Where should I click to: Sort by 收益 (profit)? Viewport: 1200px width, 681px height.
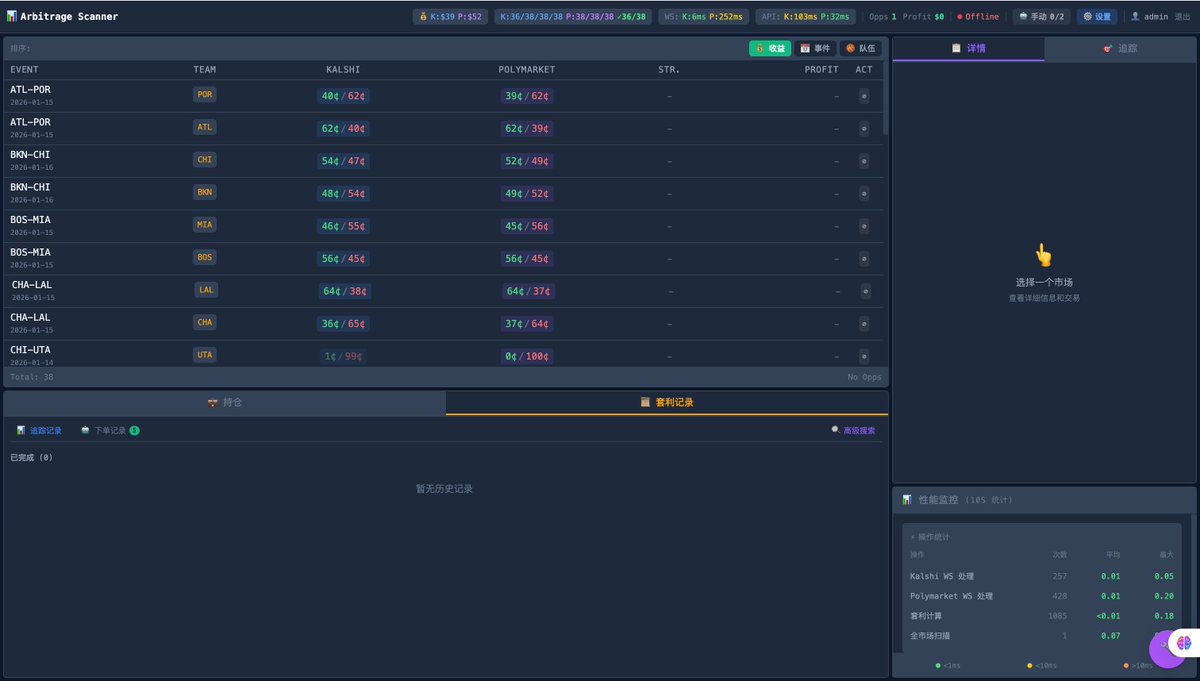pos(770,48)
